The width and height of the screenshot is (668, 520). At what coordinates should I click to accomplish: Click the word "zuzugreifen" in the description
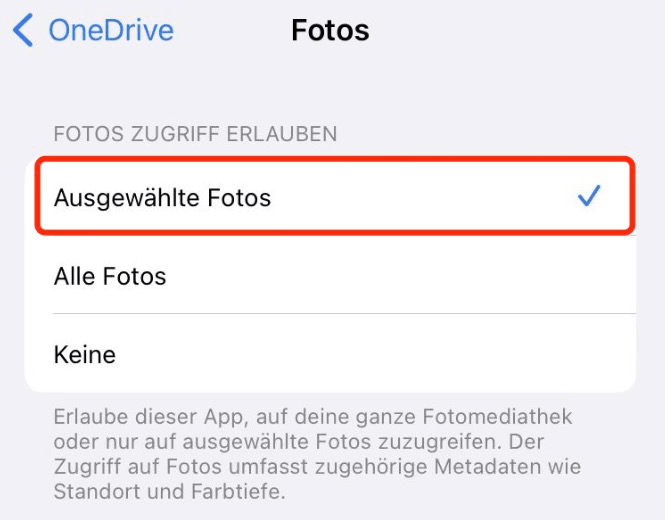pyautogui.click(x=435, y=442)
